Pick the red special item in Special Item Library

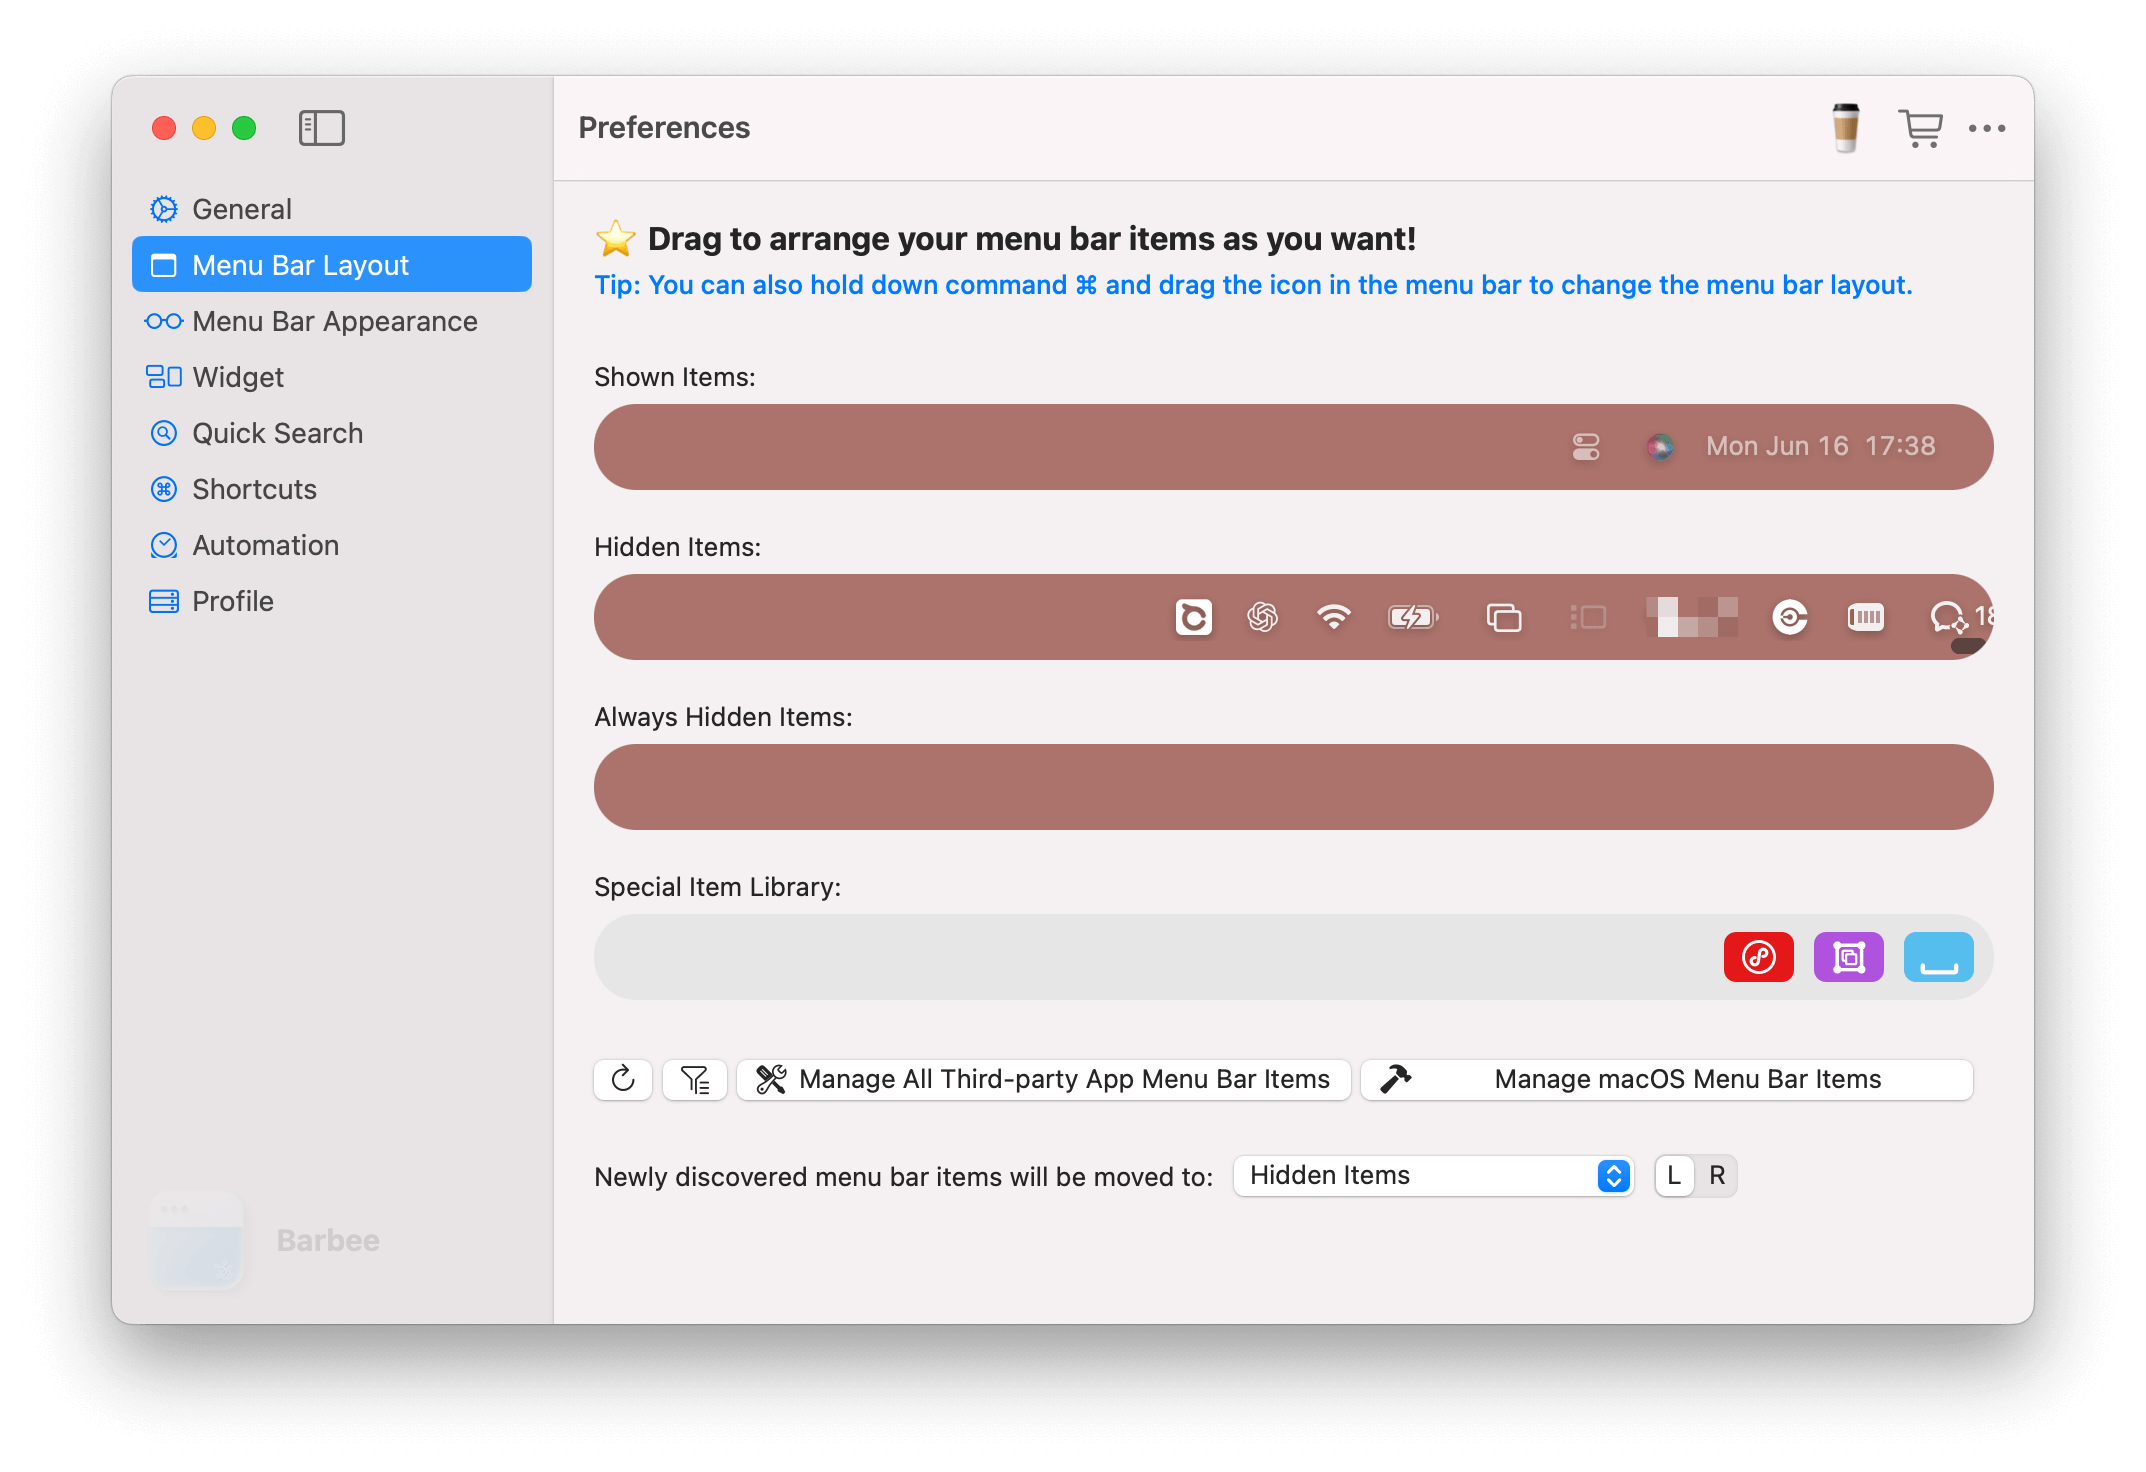[x=1758, y=957]
